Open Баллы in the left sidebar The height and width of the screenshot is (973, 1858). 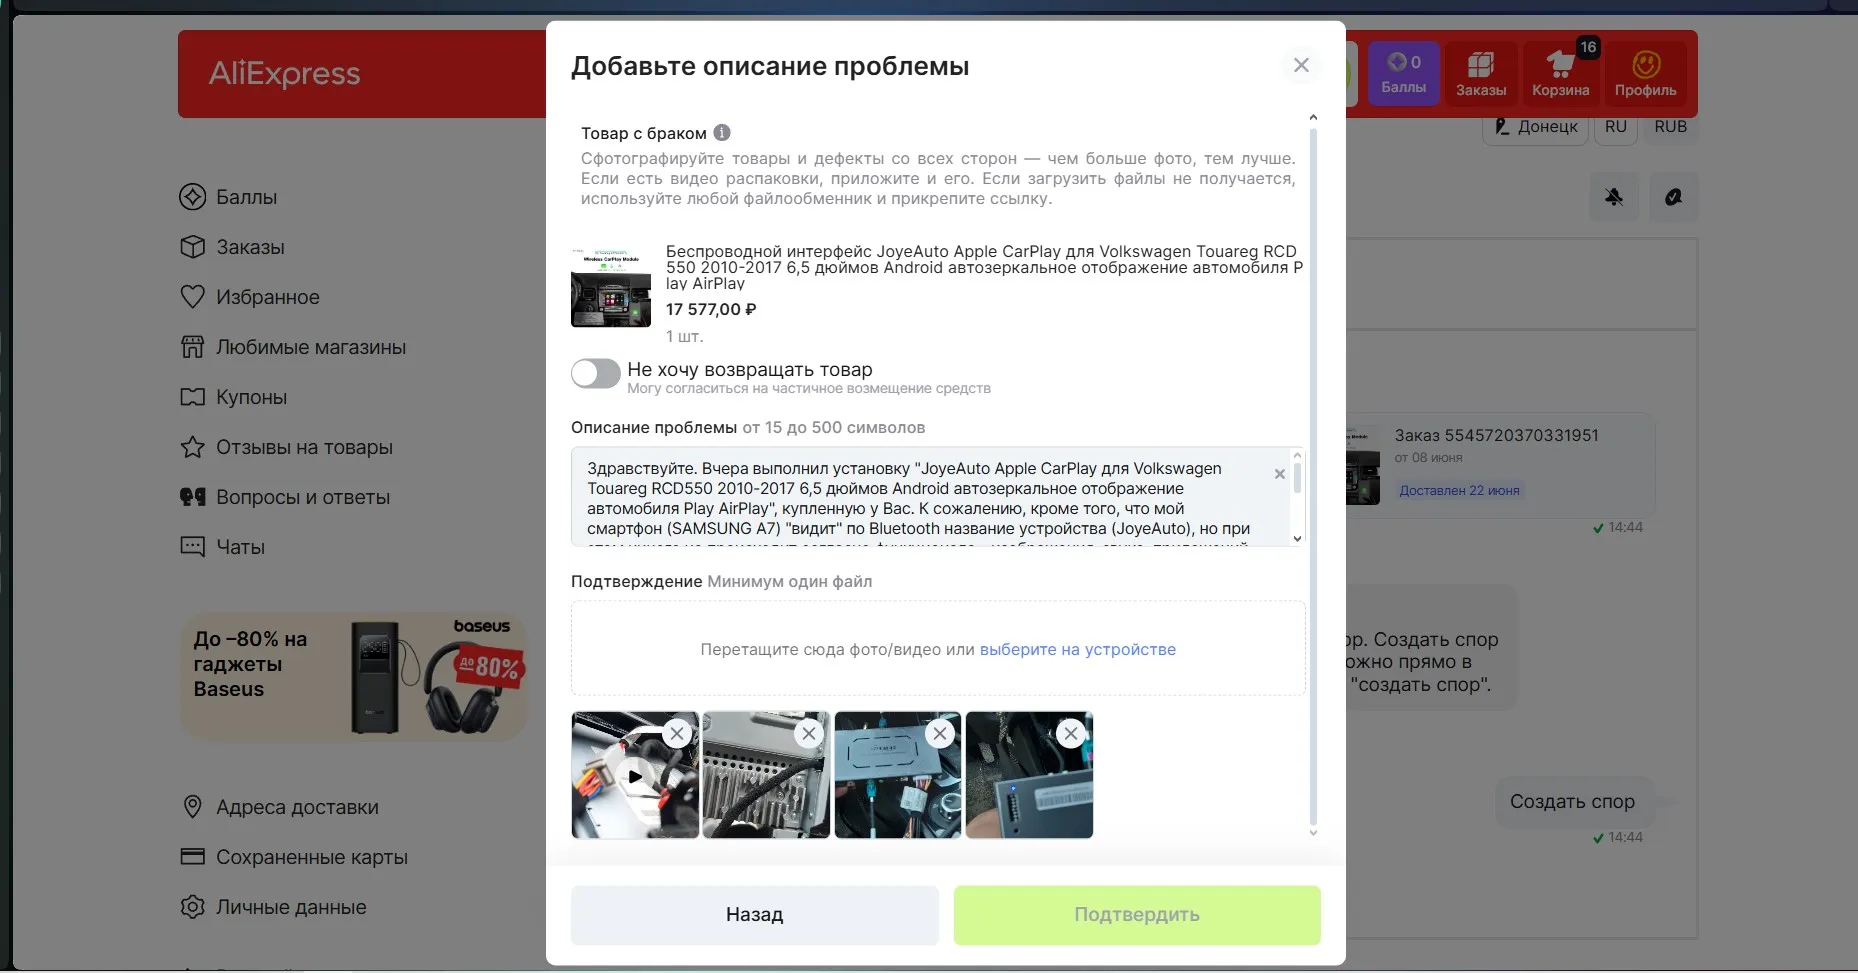(x=228, y=197)
